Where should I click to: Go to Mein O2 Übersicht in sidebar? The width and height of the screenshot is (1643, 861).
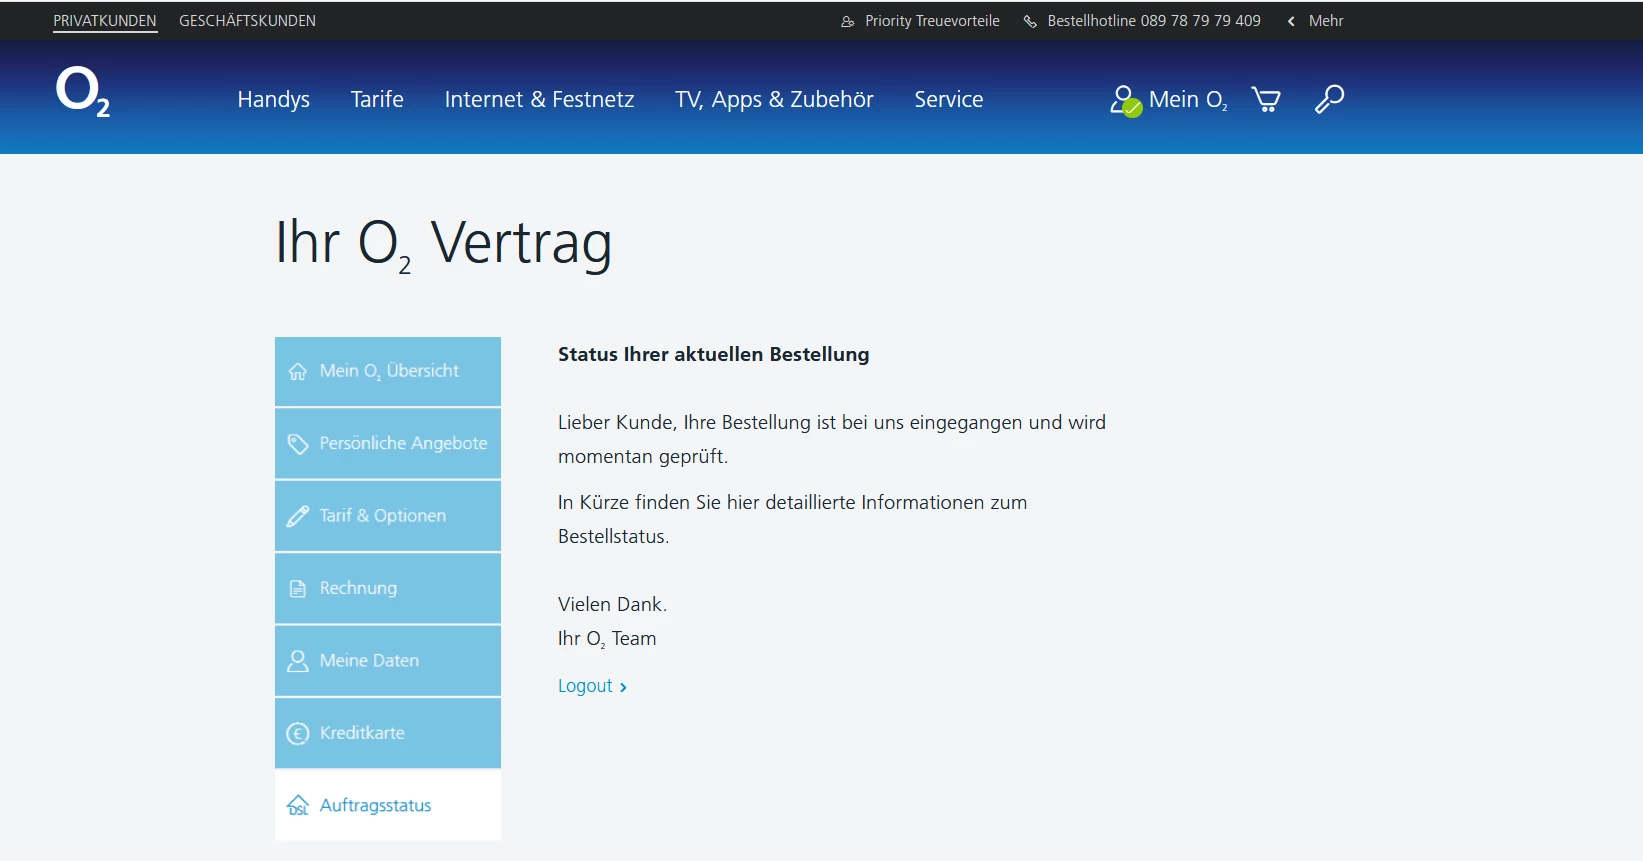click(388, 371)
